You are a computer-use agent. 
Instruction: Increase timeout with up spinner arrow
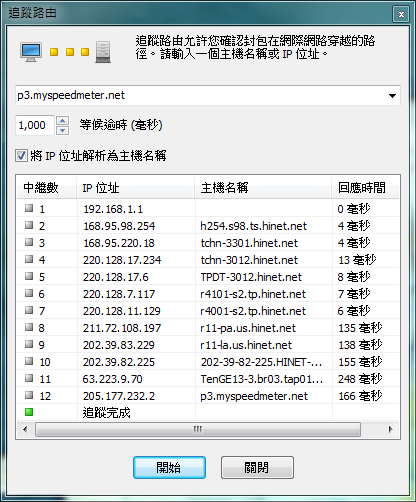click(63, 120)
